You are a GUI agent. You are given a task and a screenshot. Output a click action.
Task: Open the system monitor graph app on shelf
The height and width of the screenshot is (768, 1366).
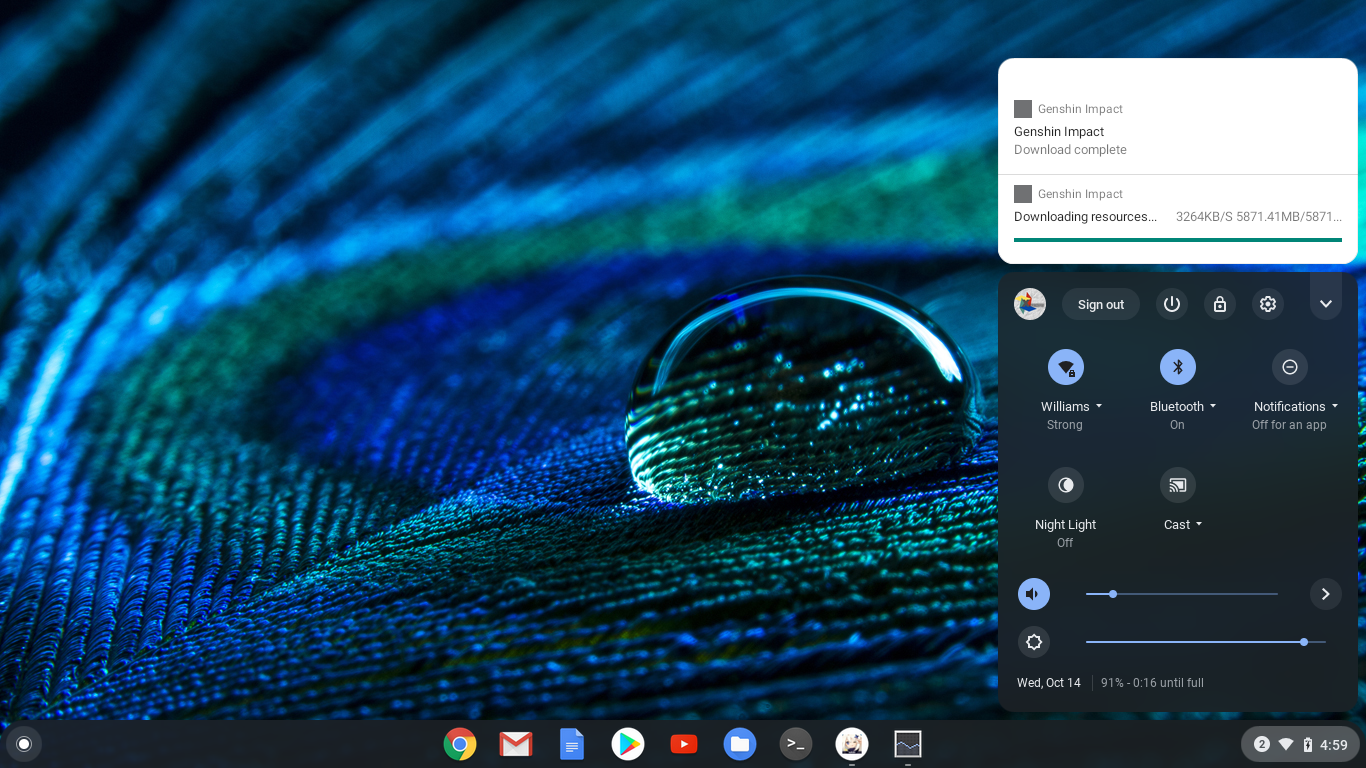point(908,744)
